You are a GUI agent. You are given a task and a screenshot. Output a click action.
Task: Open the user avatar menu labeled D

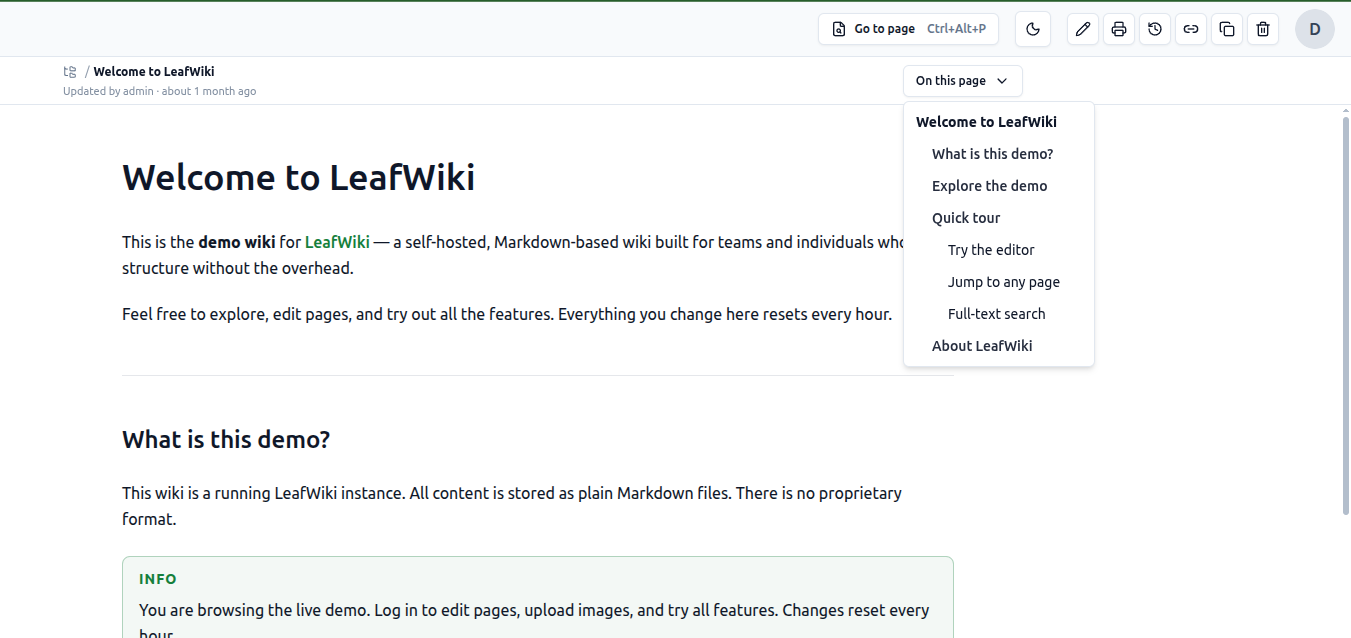pos(1315,29)
